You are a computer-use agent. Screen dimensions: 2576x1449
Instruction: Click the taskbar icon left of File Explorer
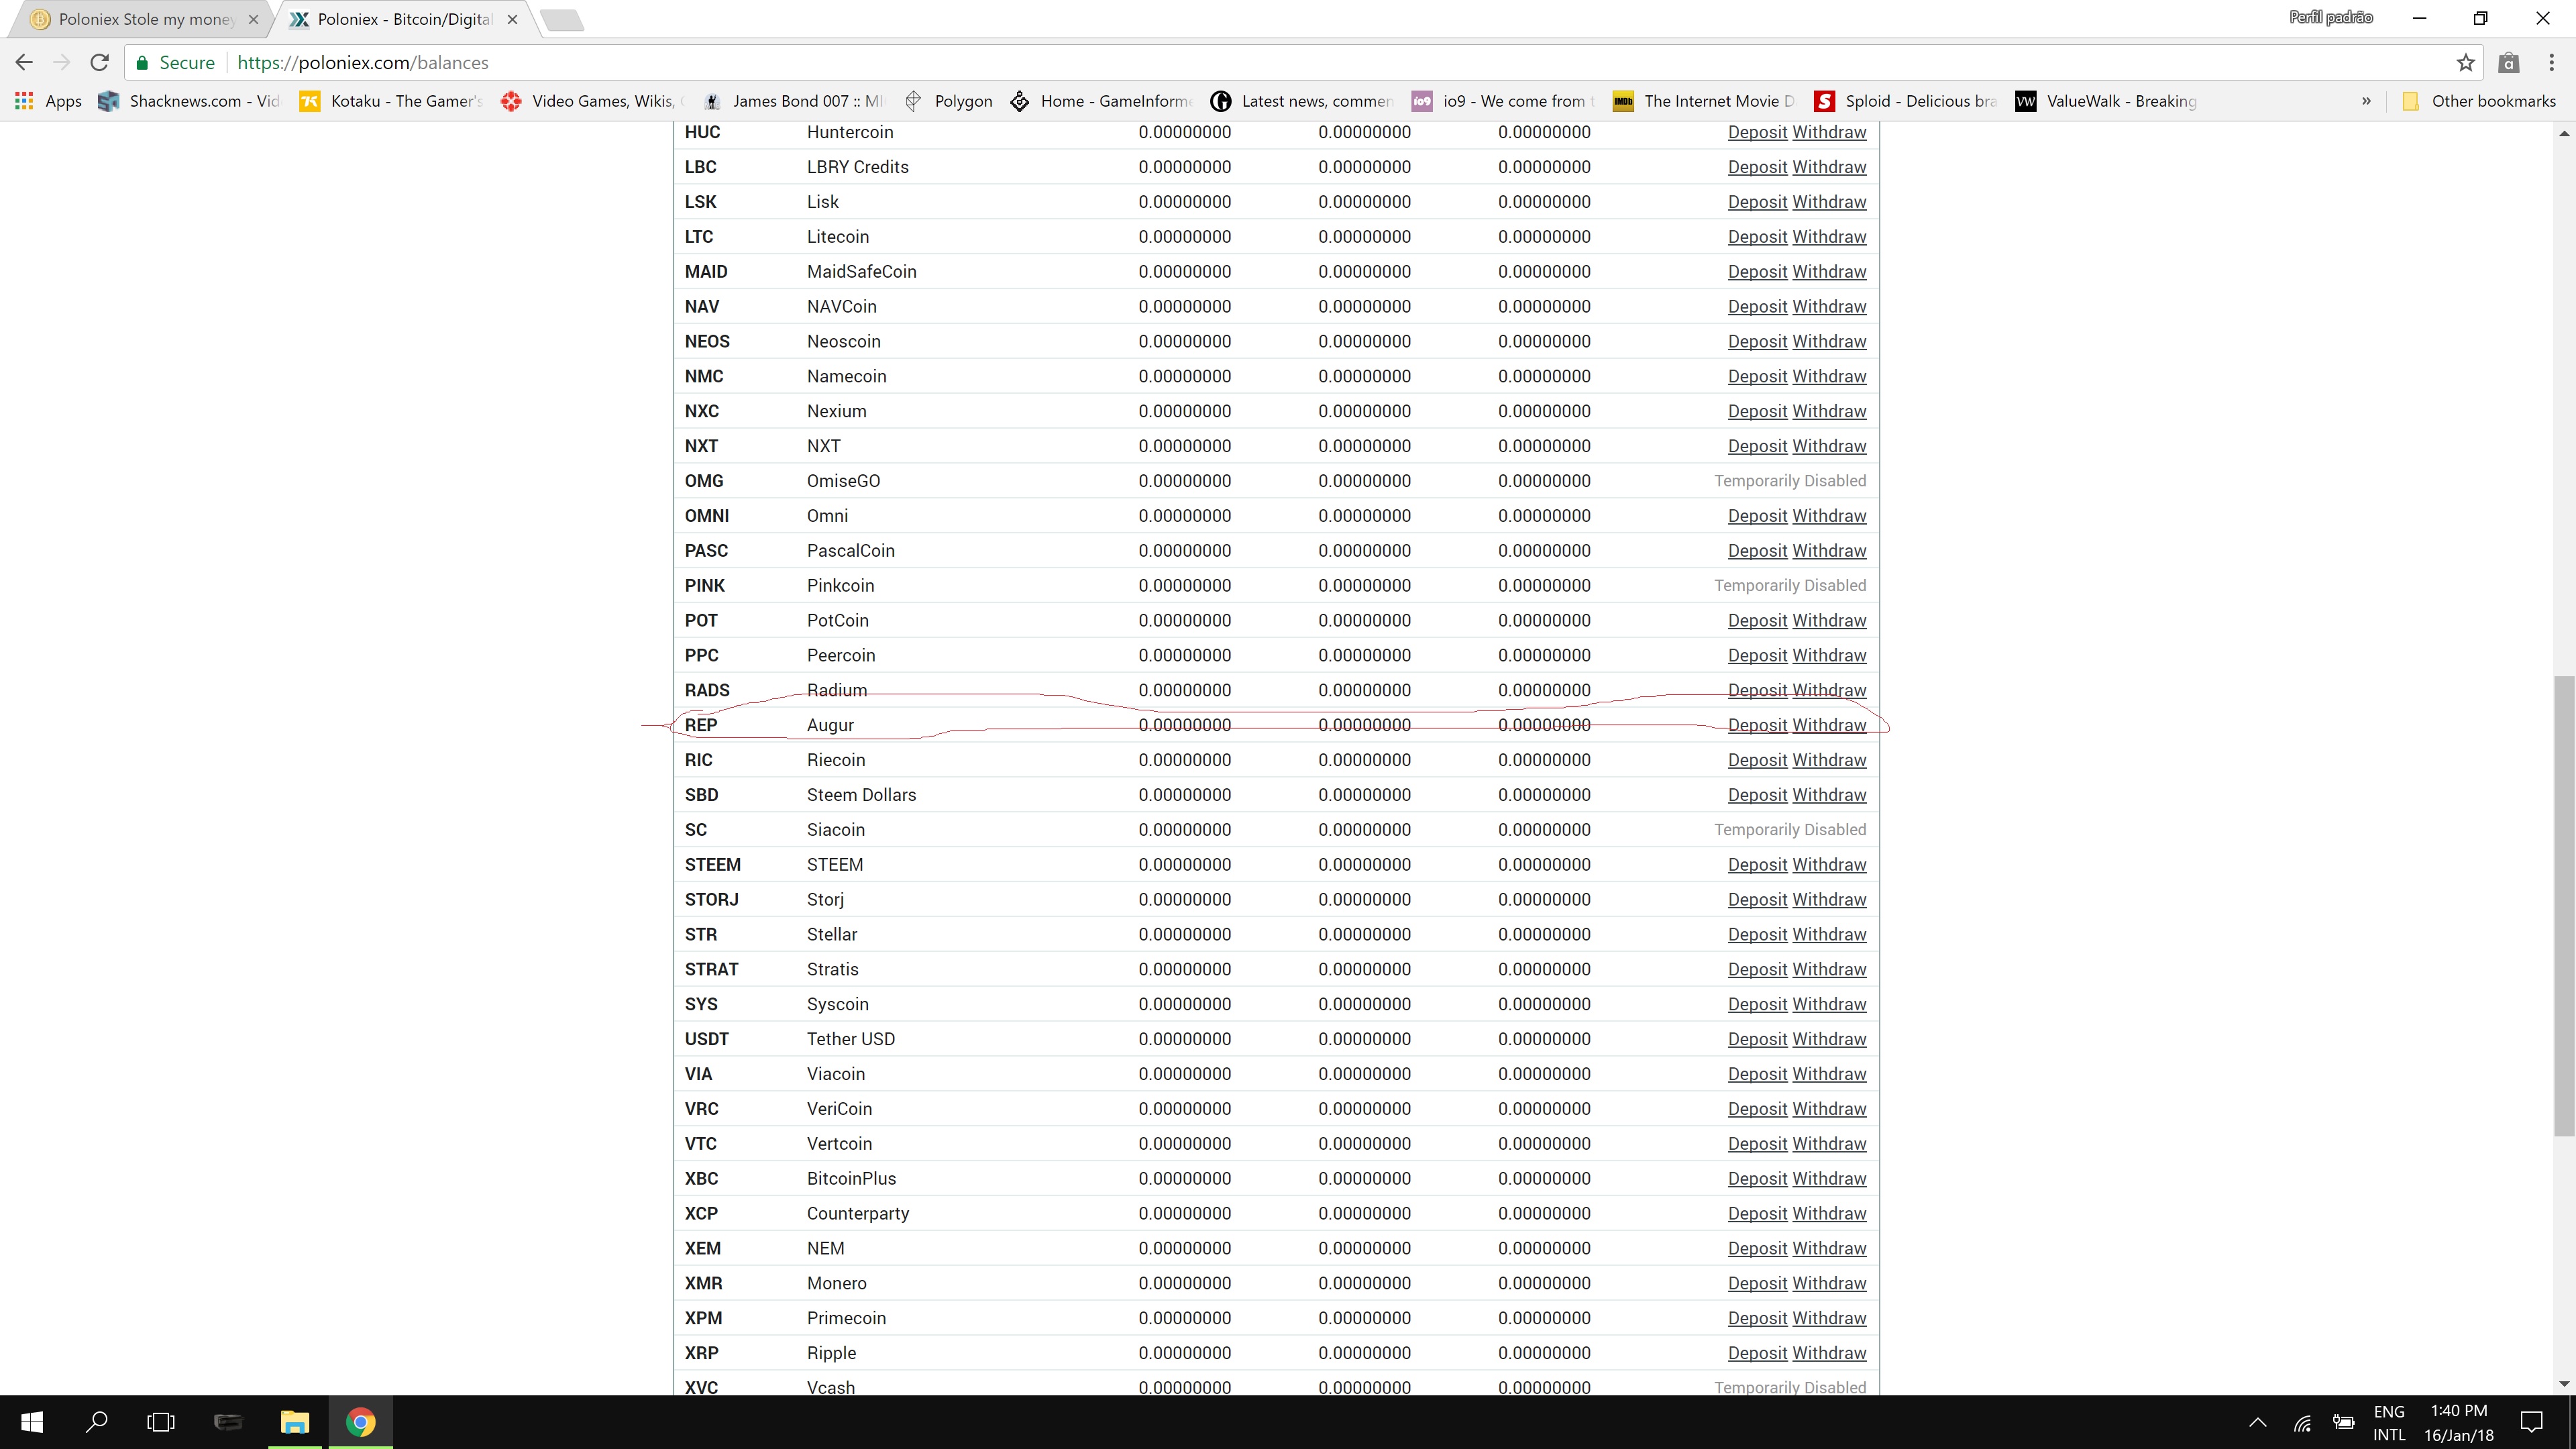tap(228, 1422)
